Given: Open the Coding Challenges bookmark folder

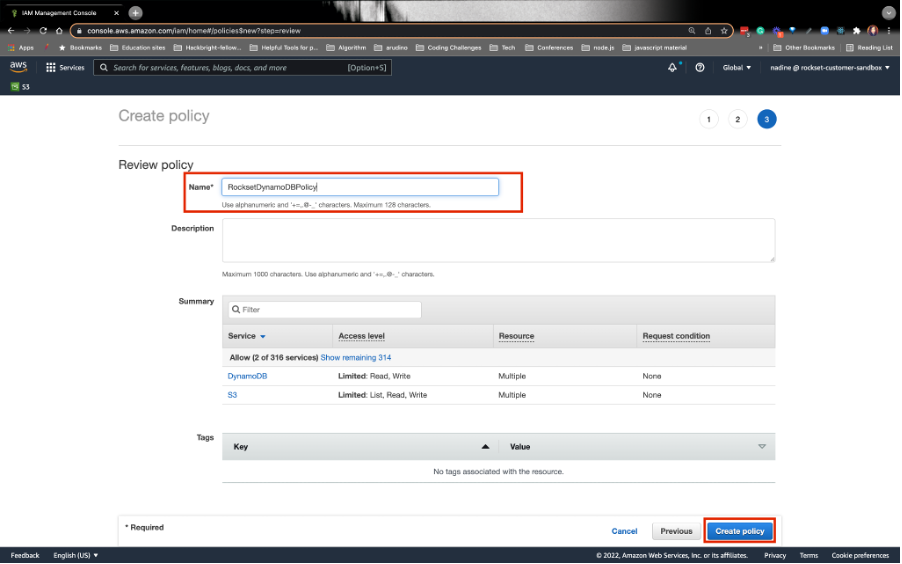Looking at the screenshot, I should point(448,48).
